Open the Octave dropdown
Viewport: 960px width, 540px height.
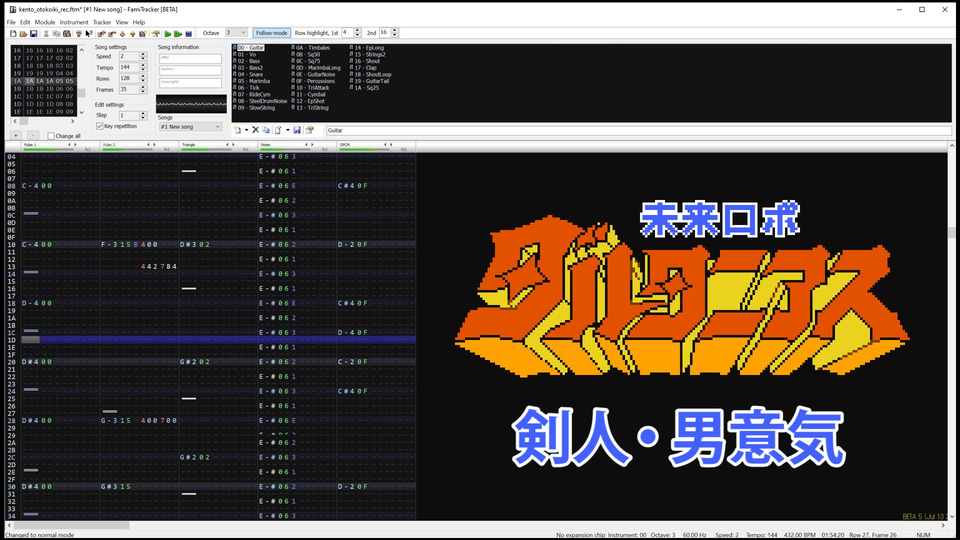click(x=236, y=33)
